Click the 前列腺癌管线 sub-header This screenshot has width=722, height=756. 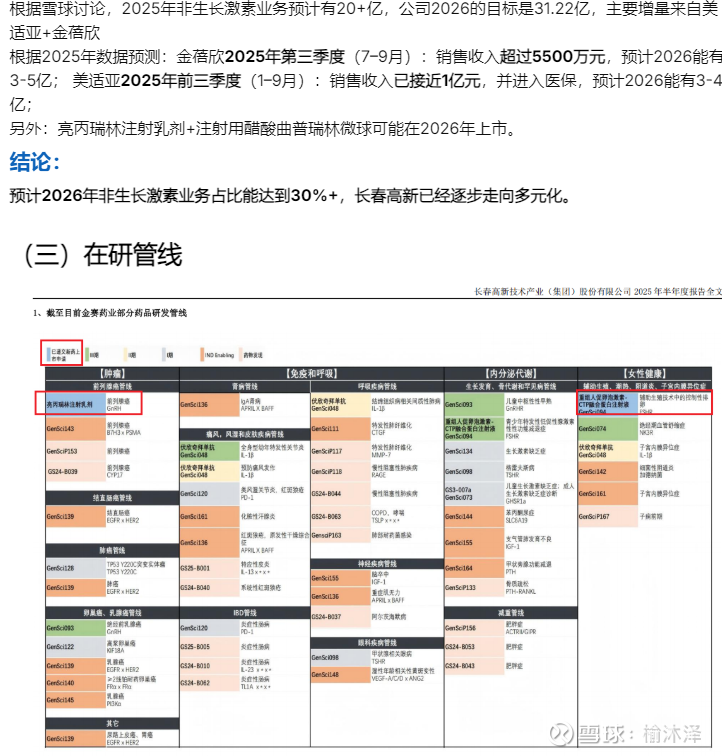(x=112, y=386)
